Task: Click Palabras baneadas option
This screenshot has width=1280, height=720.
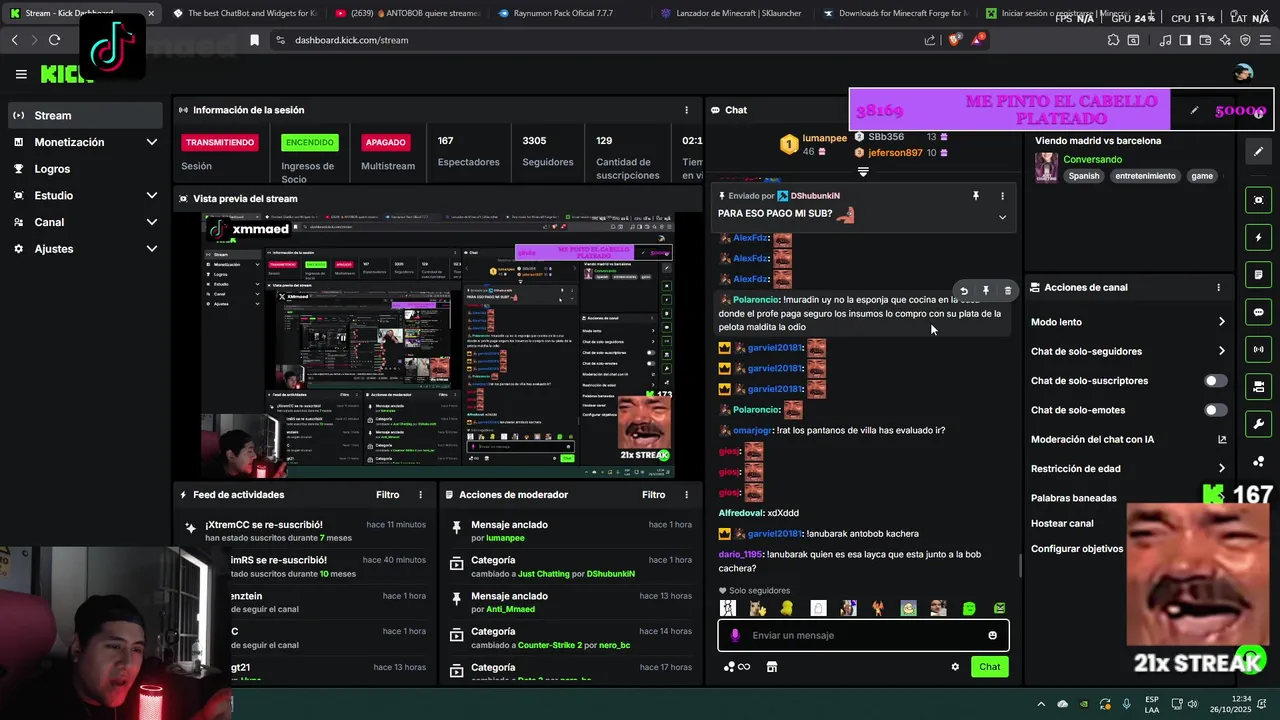Action: point(1073,498)
